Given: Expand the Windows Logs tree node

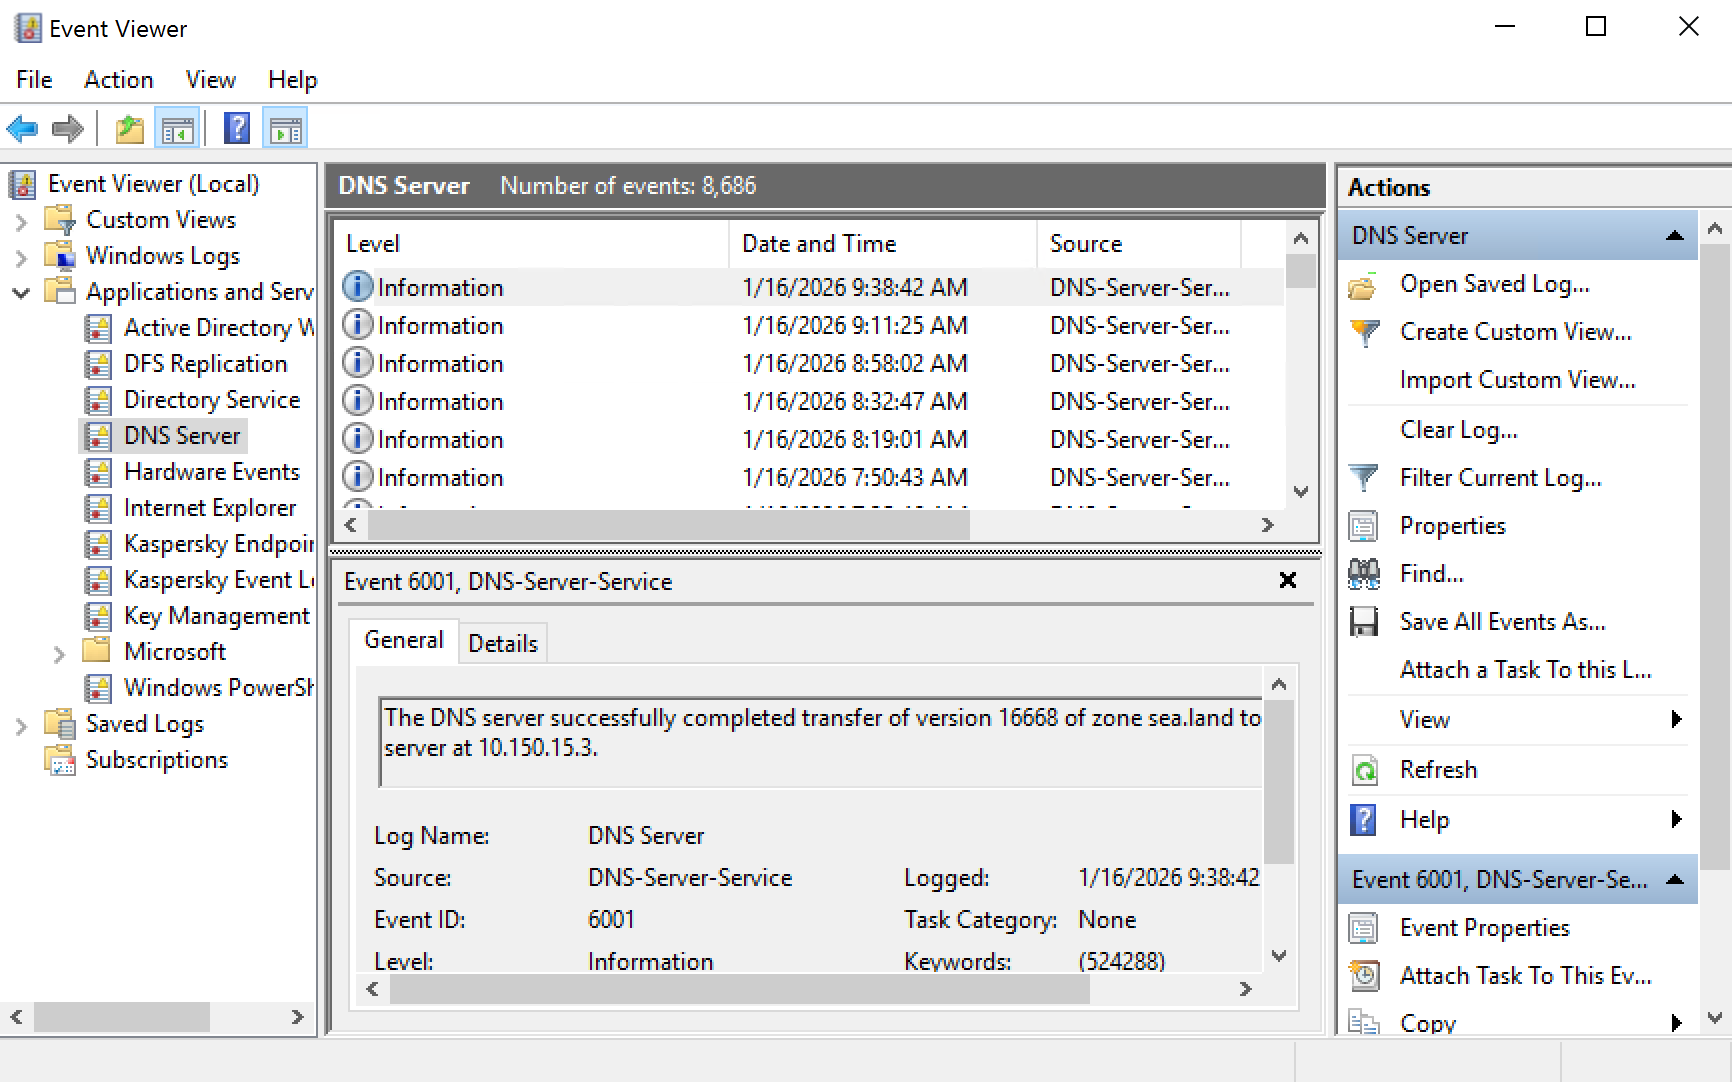Looking at the screenshot, I should (22, 256).
